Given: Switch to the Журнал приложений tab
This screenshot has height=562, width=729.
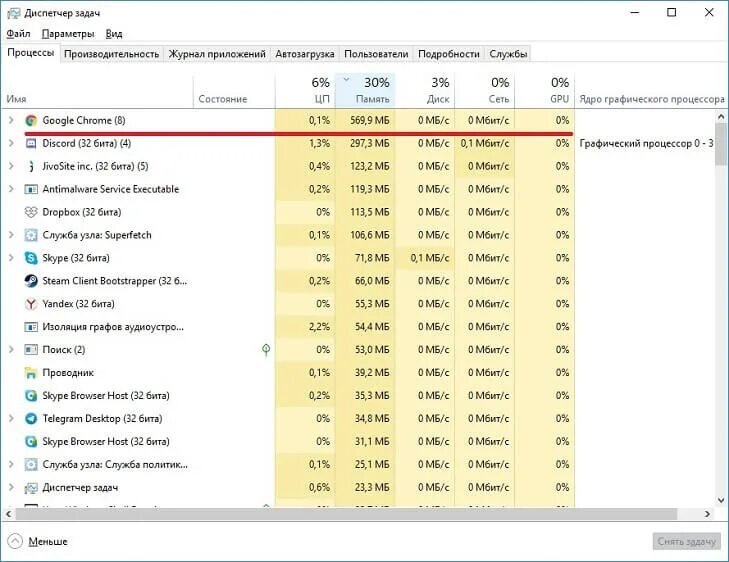Looking at the screenshot, I should click(217, 54).
